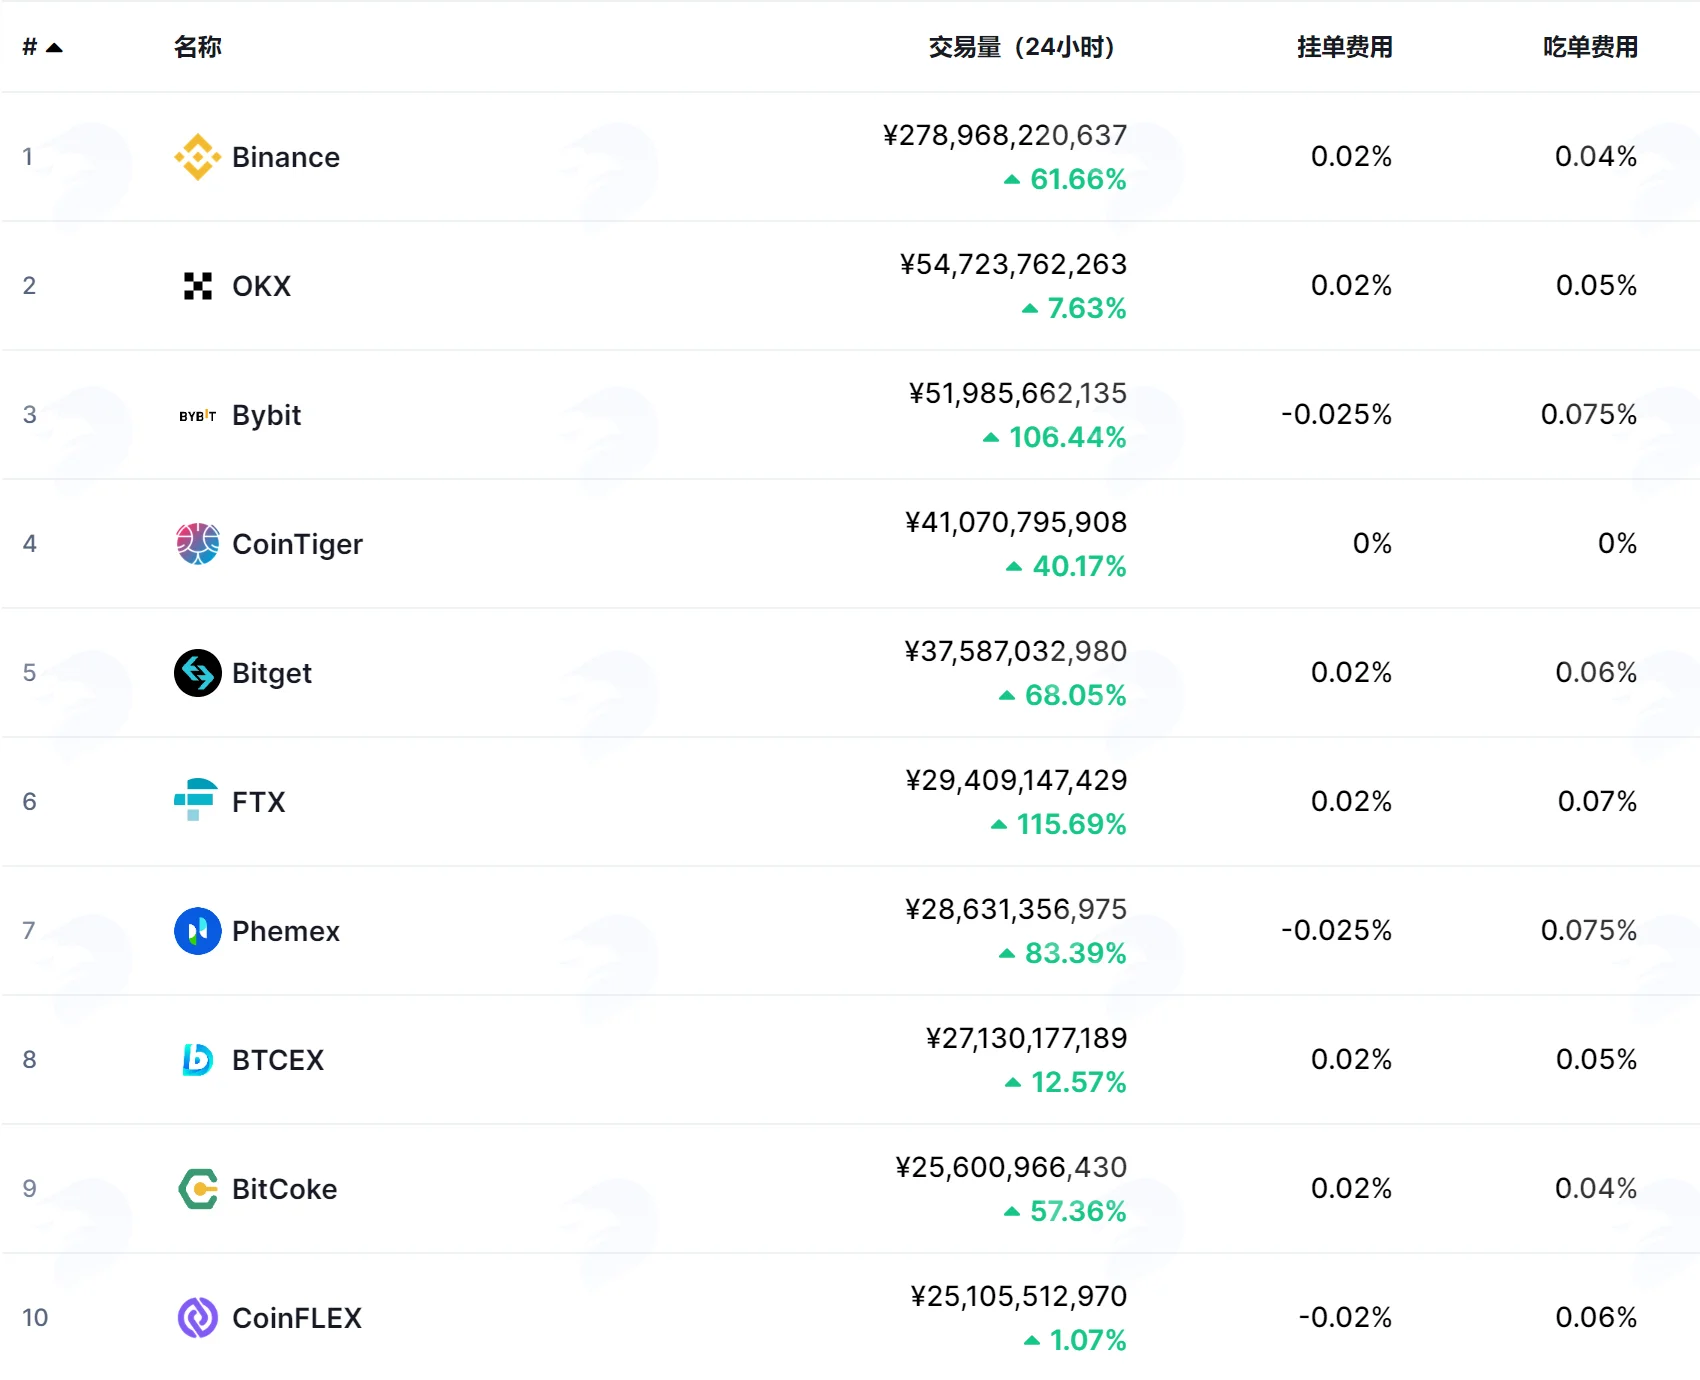Open the Binance exchange name link

click(x=286, y=157)
